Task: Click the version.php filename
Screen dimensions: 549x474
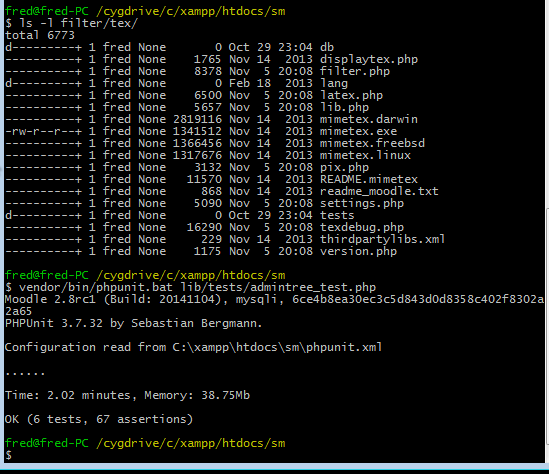Action: coord(358,251)
